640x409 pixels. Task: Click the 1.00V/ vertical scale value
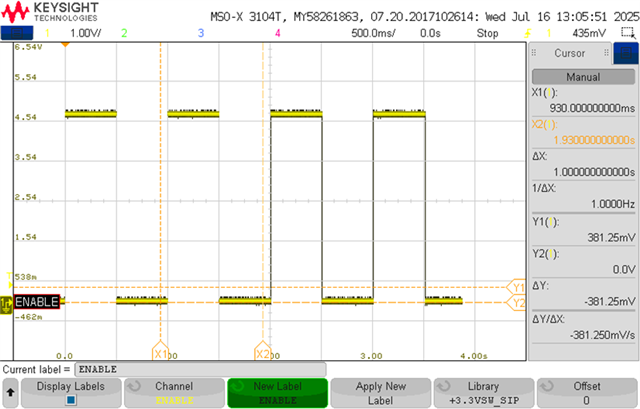86,33
